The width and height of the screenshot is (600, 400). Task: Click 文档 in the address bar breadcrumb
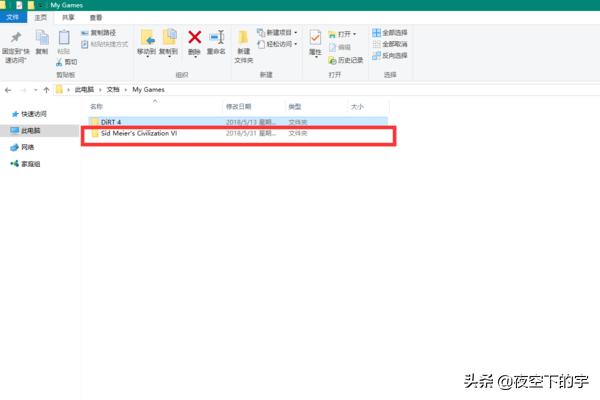[x=113, y=90]
